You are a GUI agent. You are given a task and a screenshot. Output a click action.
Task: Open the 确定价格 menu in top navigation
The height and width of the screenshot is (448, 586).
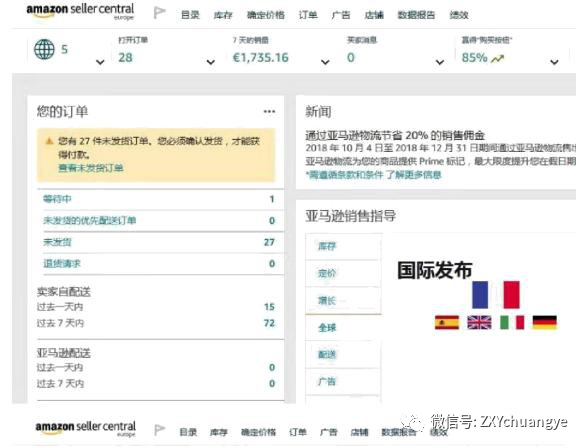coord(266,15)
